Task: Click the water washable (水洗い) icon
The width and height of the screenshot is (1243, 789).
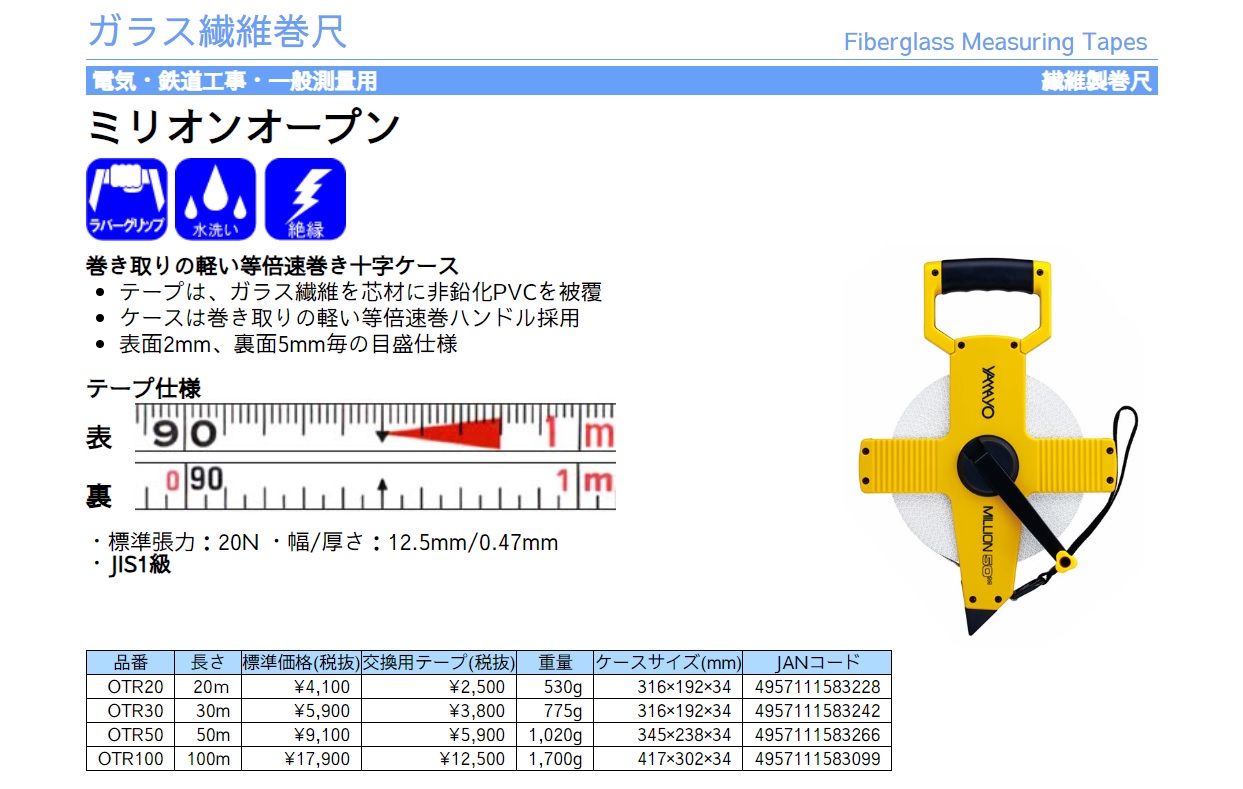Action: 216,198
